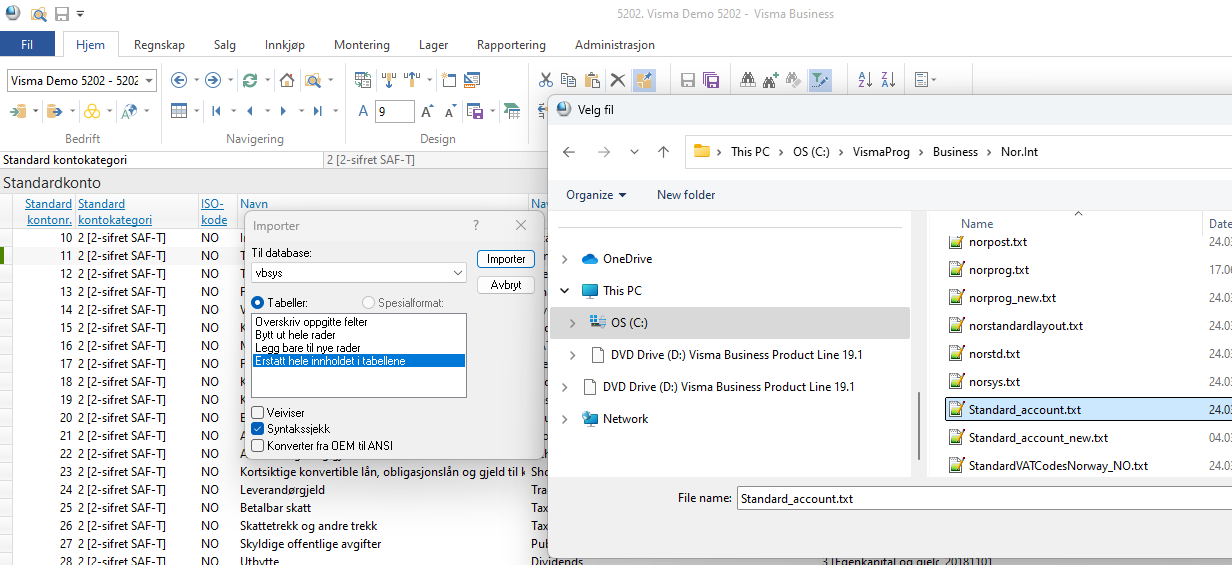Enable the Veiviser checkbox
The image size is (1232, 565).
258,412
